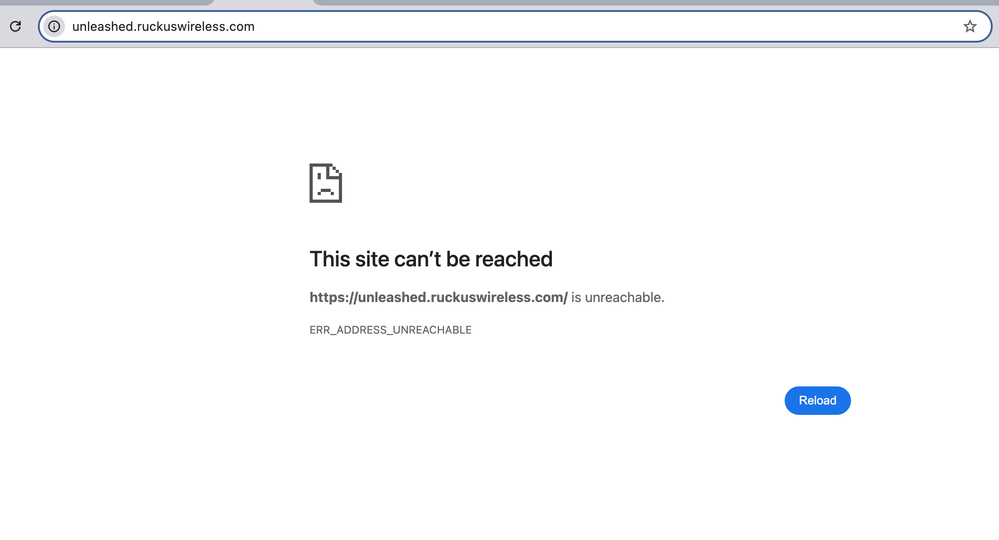Click the blue Reload button
The height and width of the screenshot is (540, 999).
(x=817, y=401)
